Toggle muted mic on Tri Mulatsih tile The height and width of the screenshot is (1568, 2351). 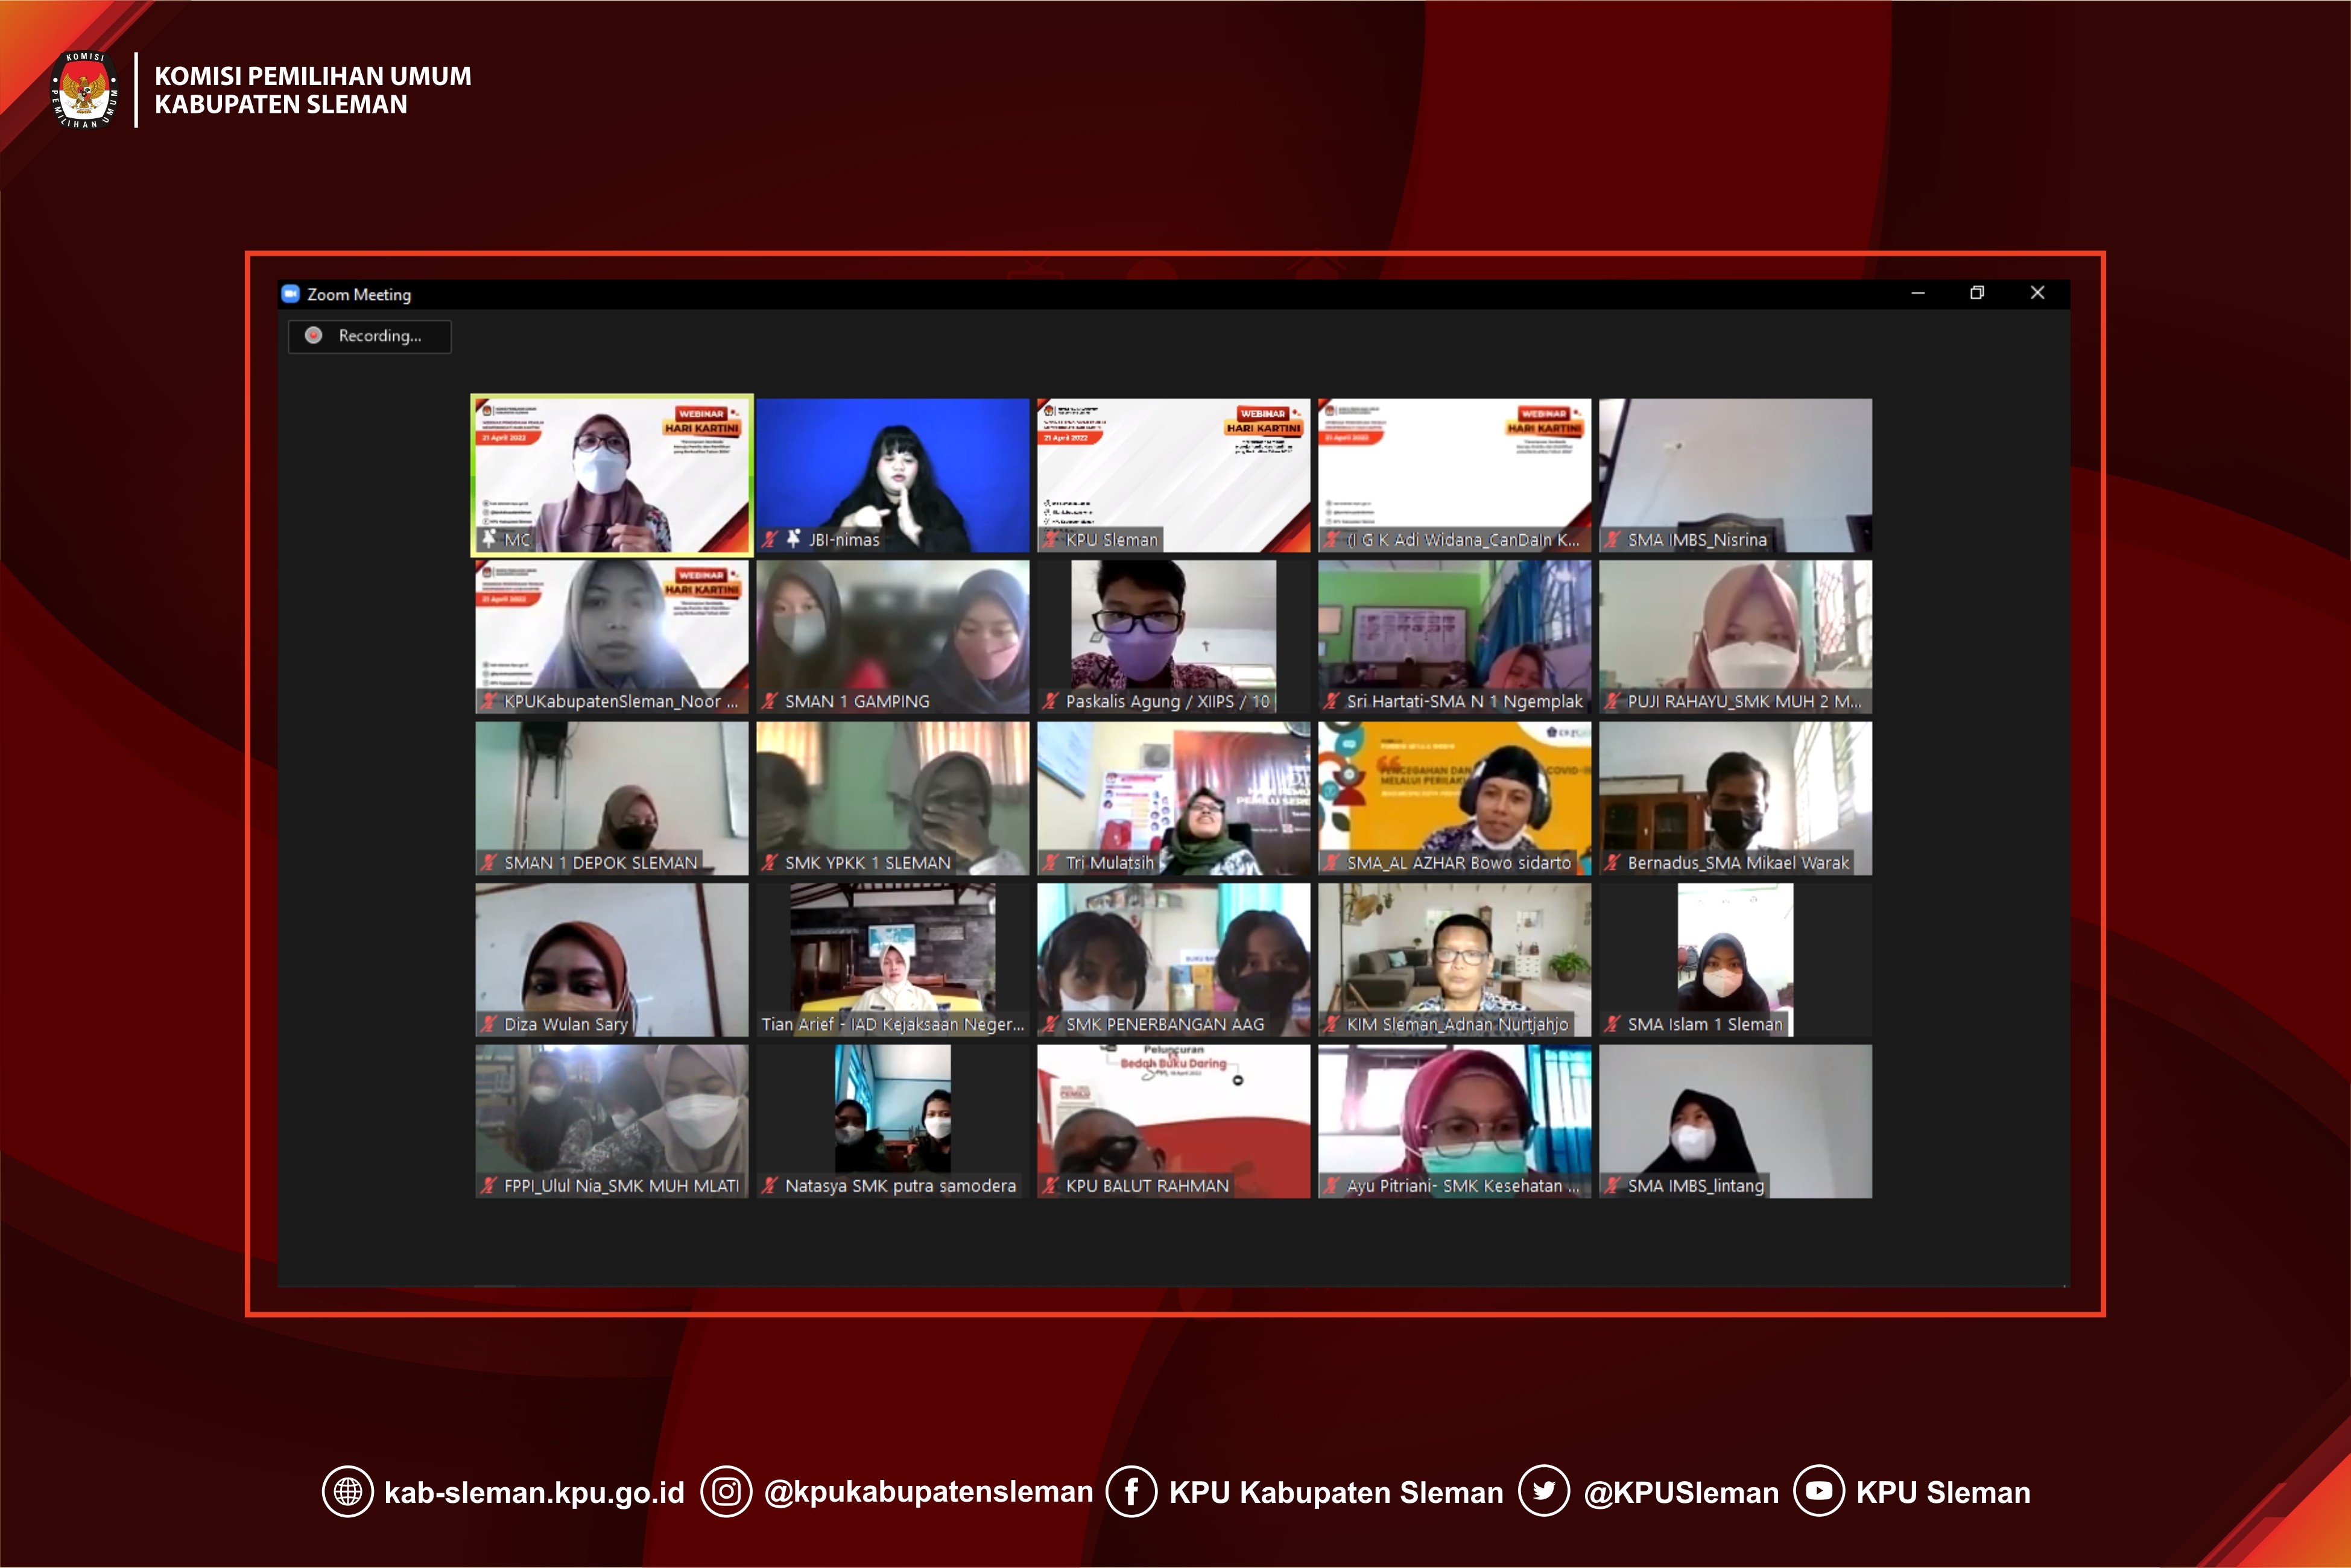(1051, 862)
